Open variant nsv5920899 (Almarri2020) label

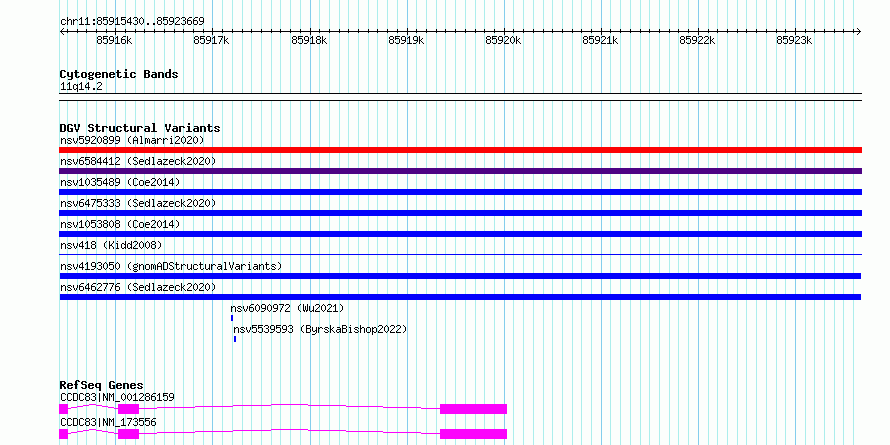click(x=132, y=140)
